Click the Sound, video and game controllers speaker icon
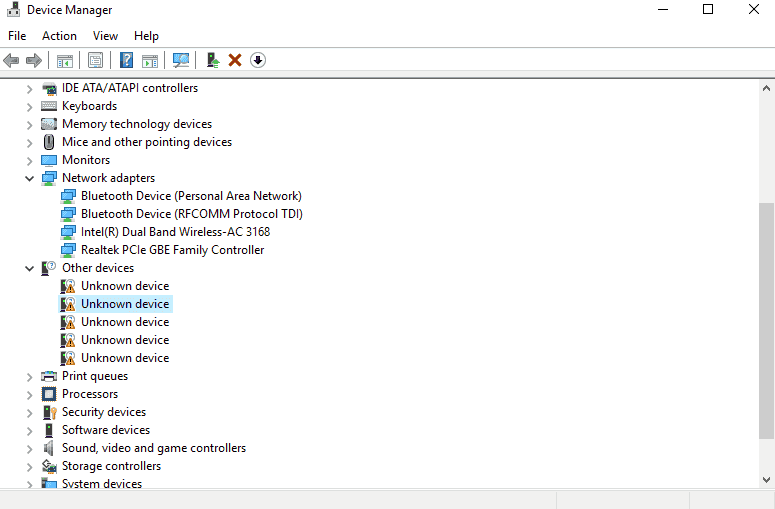Screen dimensions: 775x509 (x=48, y=448)
